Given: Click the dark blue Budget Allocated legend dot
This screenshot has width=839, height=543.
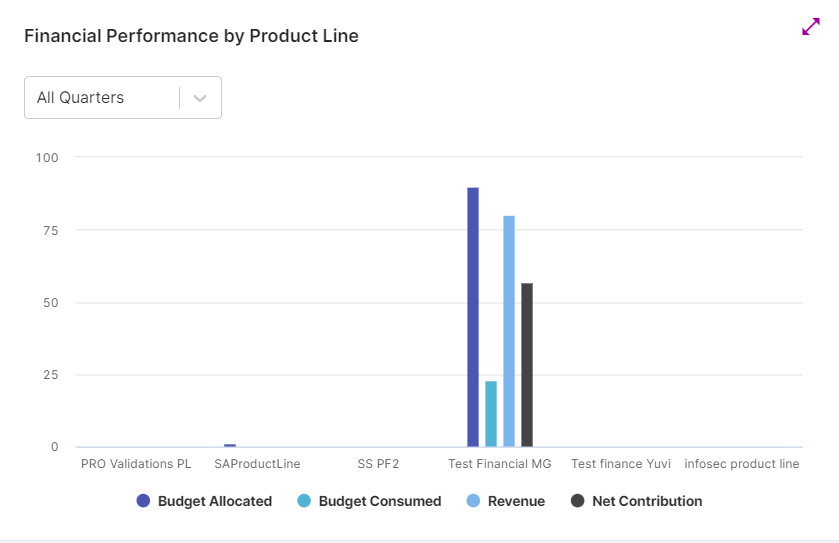Looking at the screenshot, I should click(143, 501).
